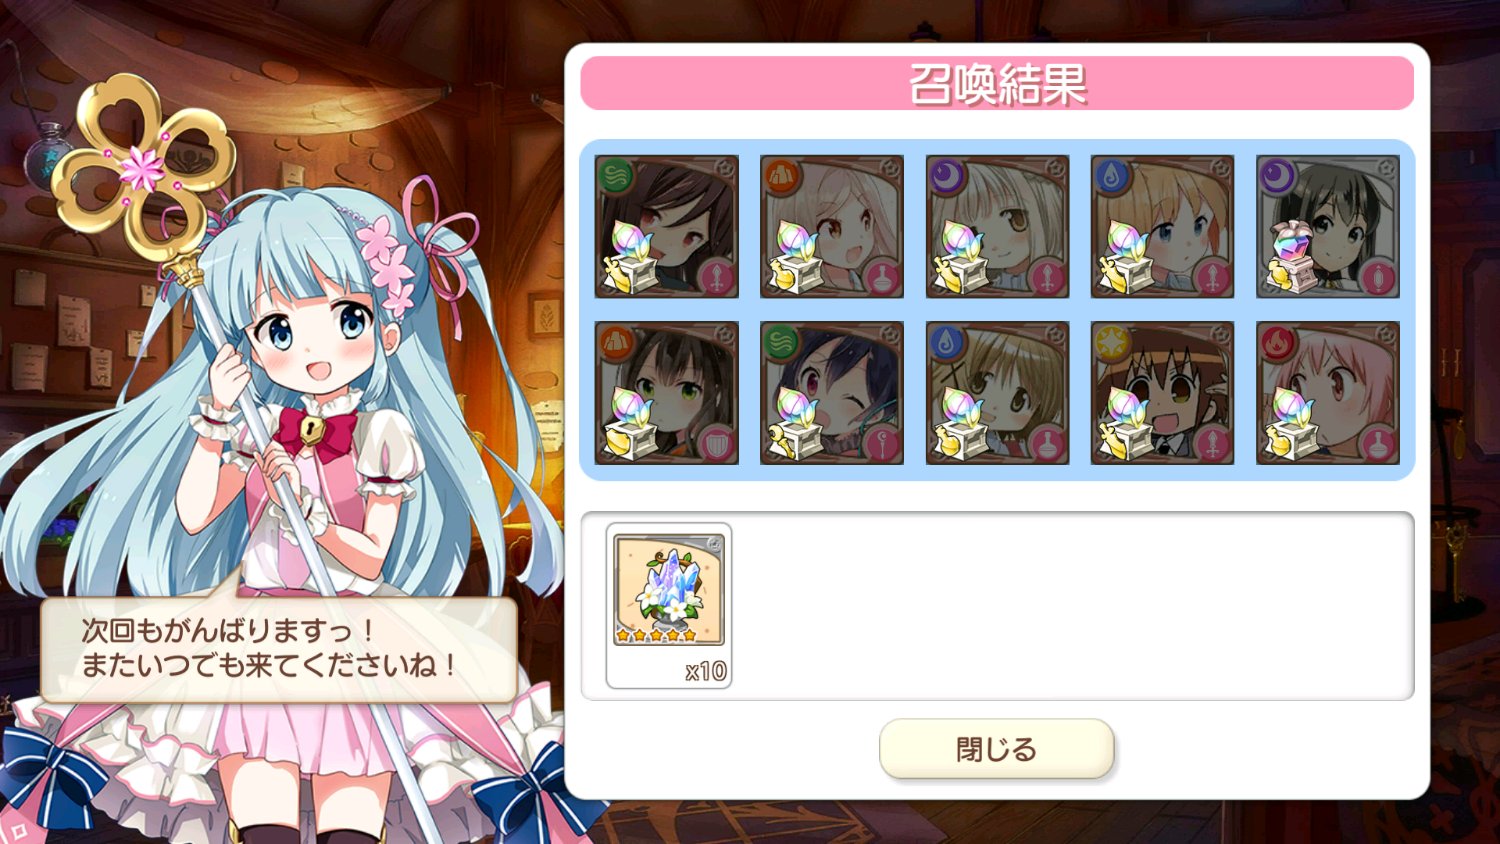
Task: Tap the five-star crystal flower item x10
Action: [669, 605]
